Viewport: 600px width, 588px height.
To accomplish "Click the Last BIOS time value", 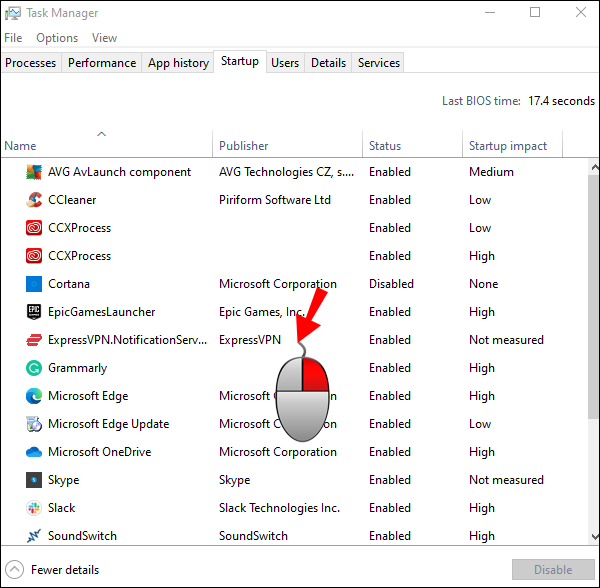I will pyautogui.click(x=561, y=101).
